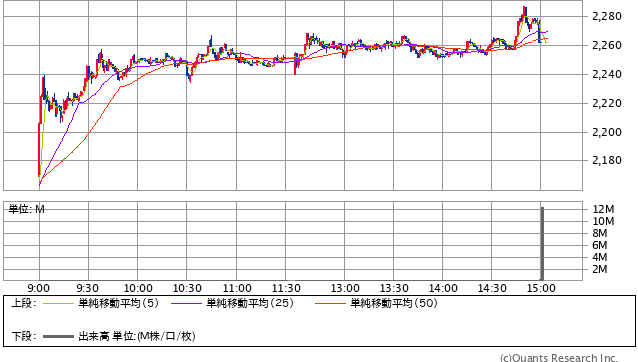Click the green moving average legend line

pyautogui.click(x=59, y=303)
